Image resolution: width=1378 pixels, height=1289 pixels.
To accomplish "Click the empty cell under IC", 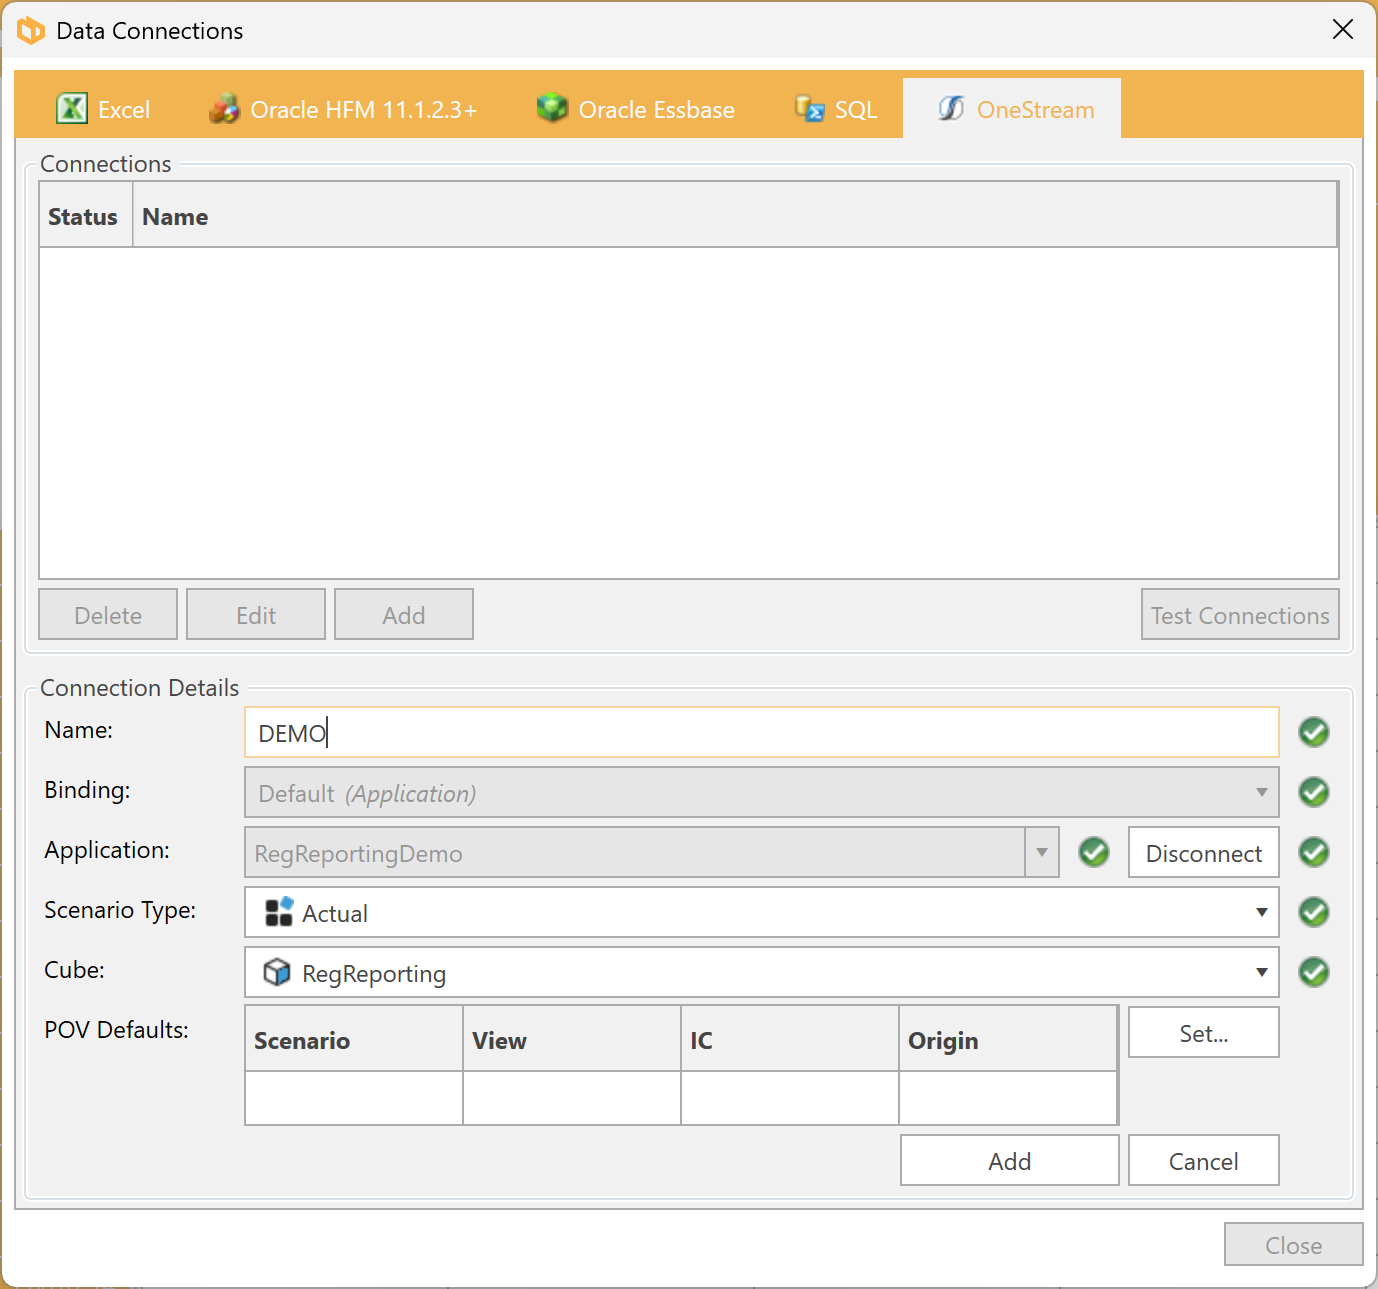I will [790, 1098].
